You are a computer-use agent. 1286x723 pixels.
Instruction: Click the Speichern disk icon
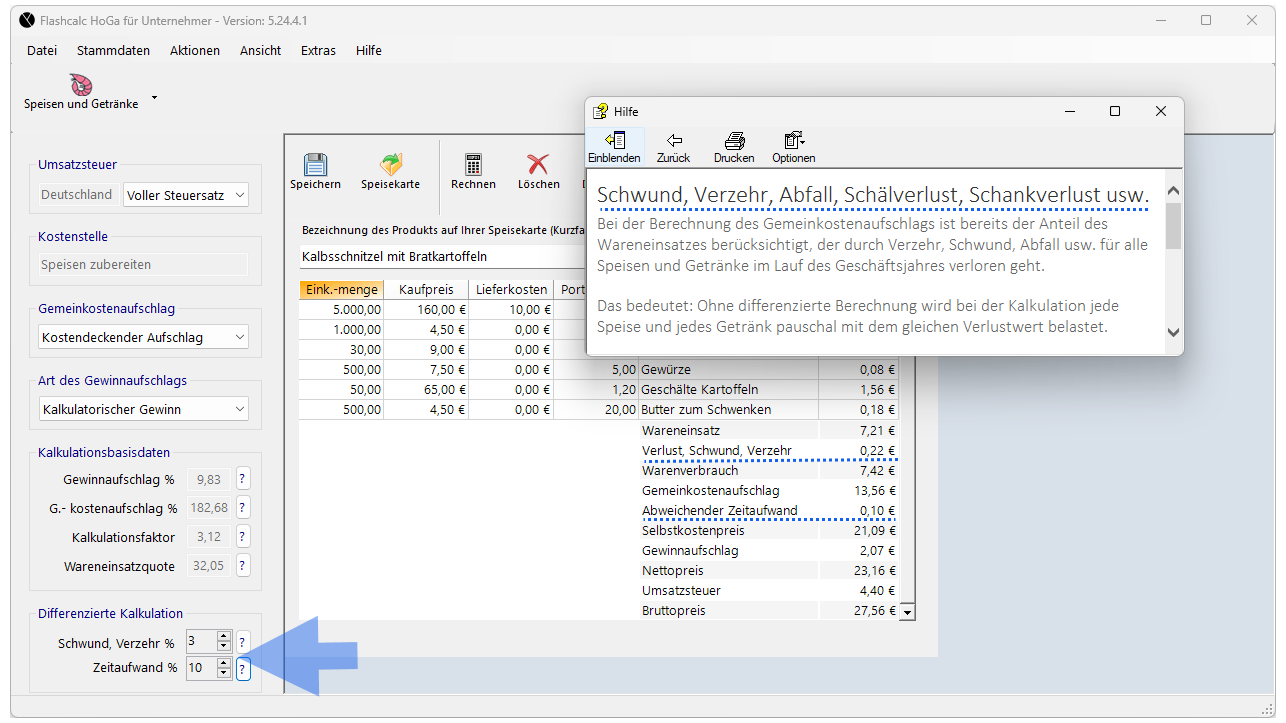click(315, 166)
